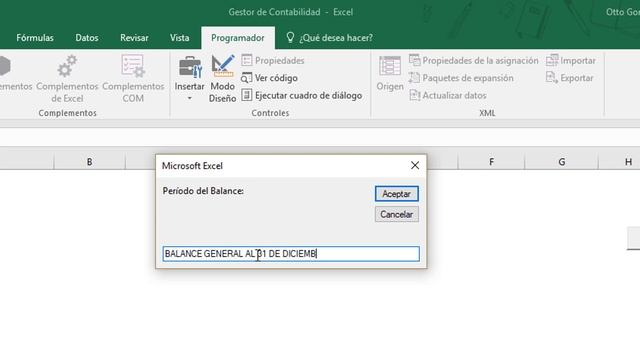Open control Propiedades in the ribbon
Image resolution: width=640 pixels, height=360 pixels.
[273, 60]
